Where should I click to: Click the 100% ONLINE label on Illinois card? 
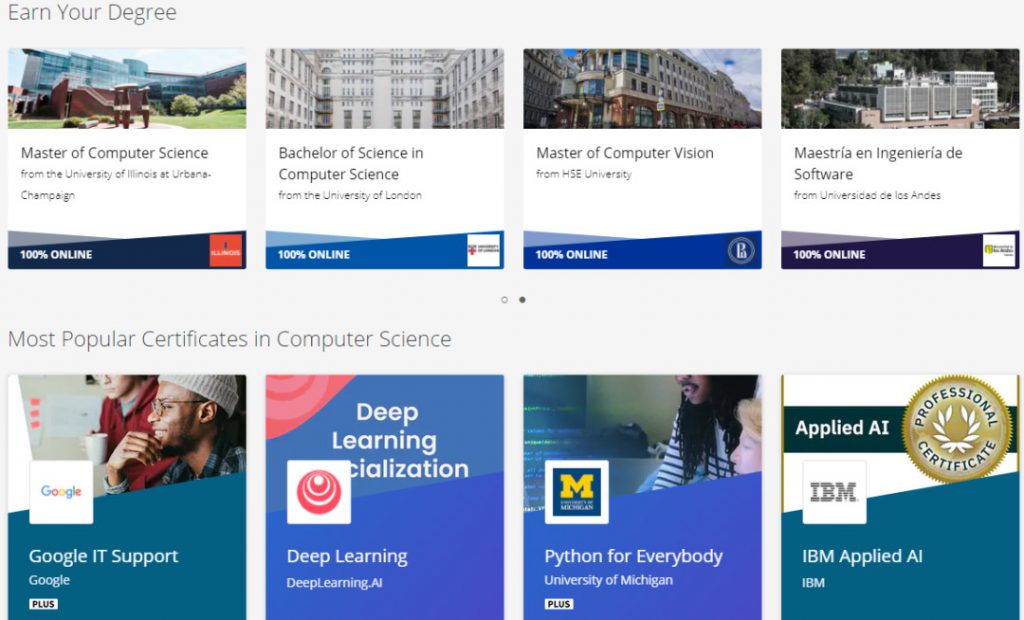56,255
